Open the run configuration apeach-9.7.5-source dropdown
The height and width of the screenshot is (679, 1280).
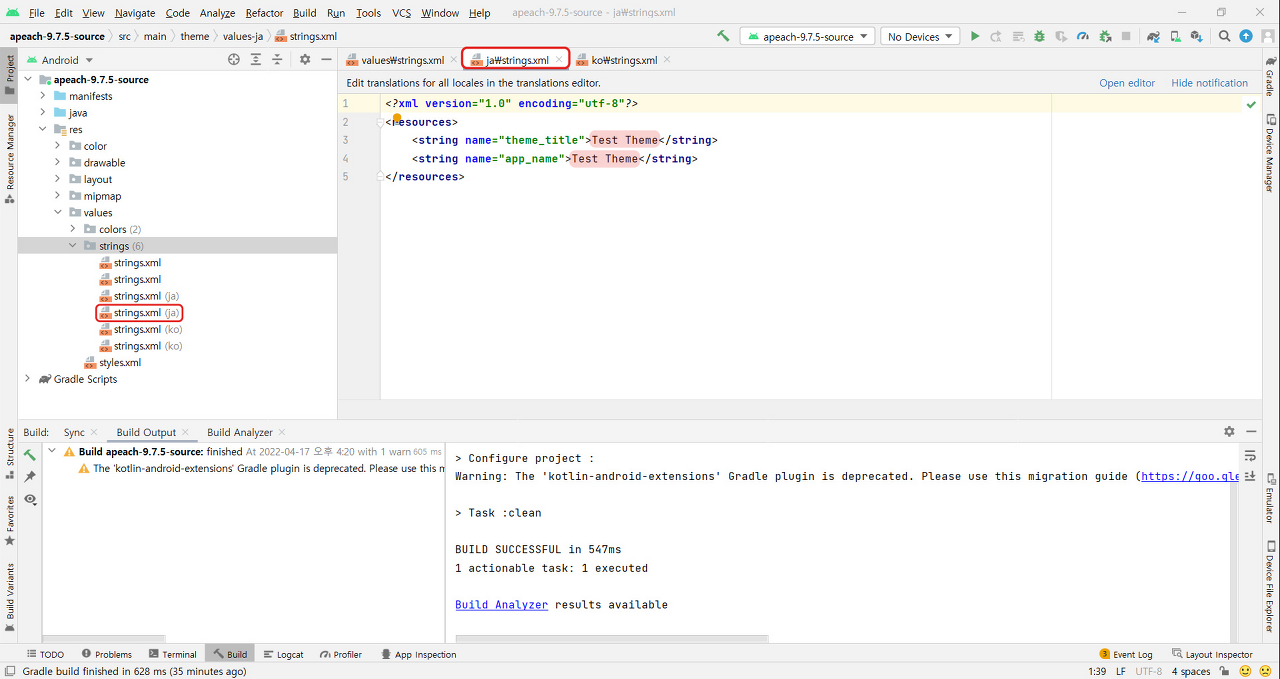pyautogui.click(x=808, y=36)
